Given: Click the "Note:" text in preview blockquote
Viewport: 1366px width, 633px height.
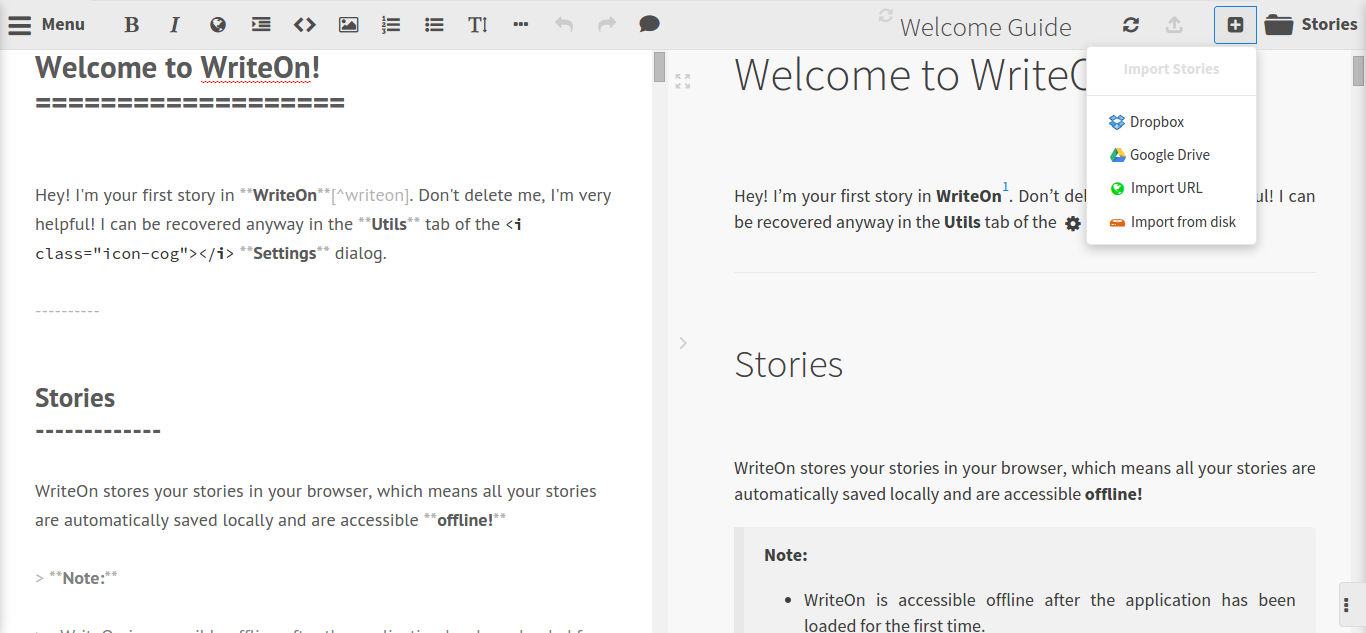Looking at the screenshot, I should coord(786,555).
